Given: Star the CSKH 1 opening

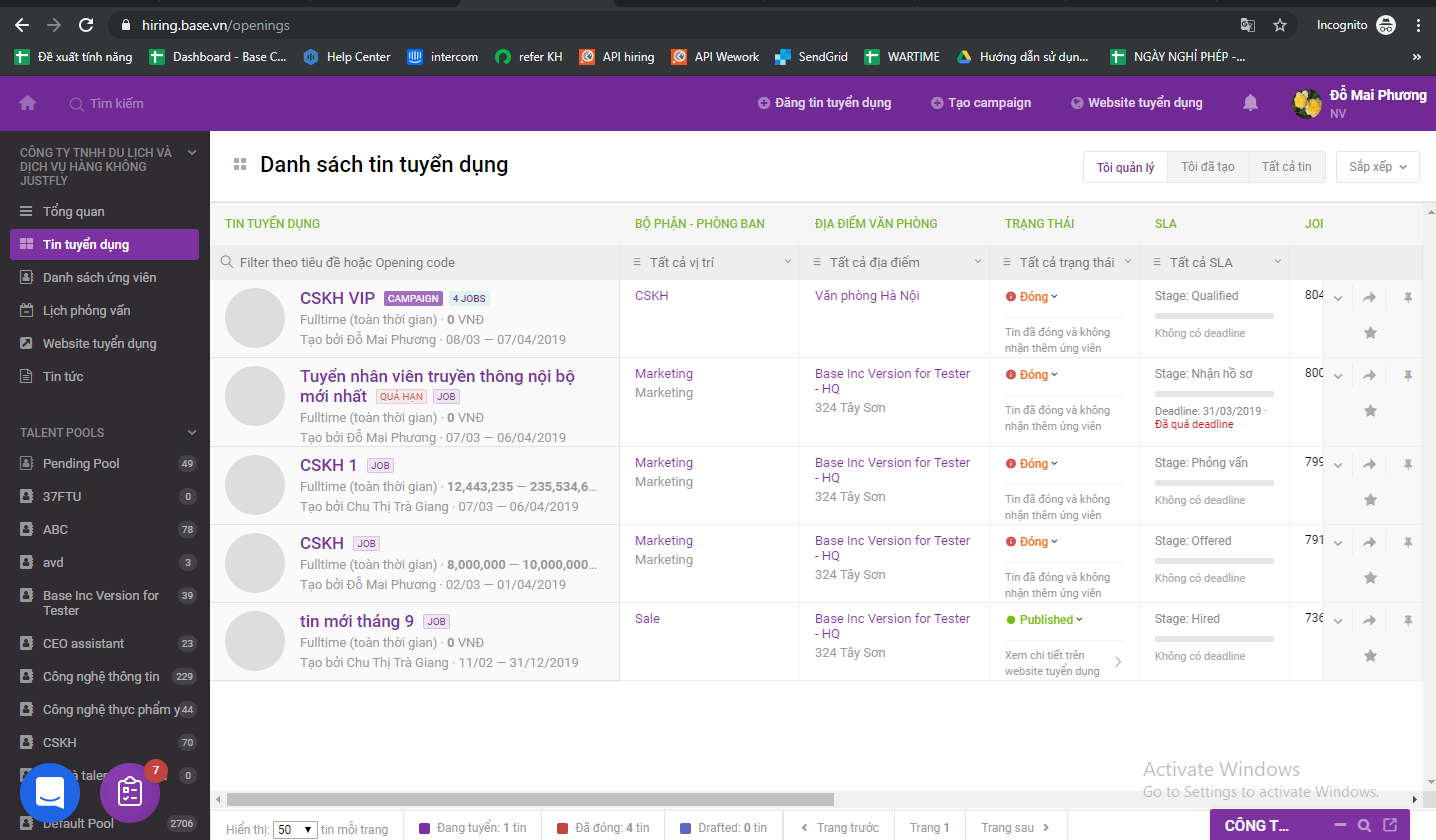Looking at the screenshot, I should point(1371,500).
